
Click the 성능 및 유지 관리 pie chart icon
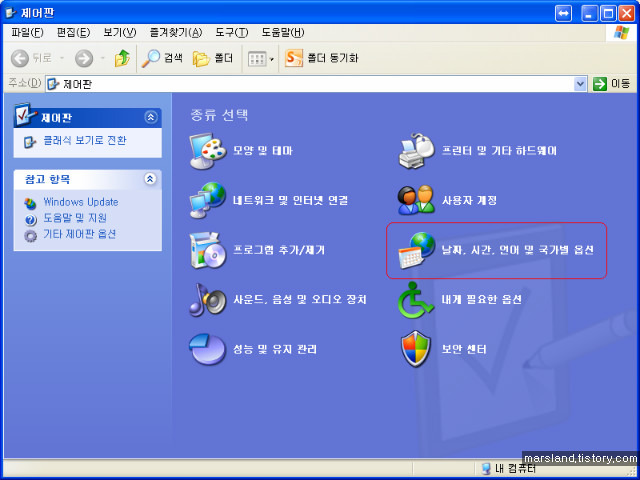(x=208, y=349)
